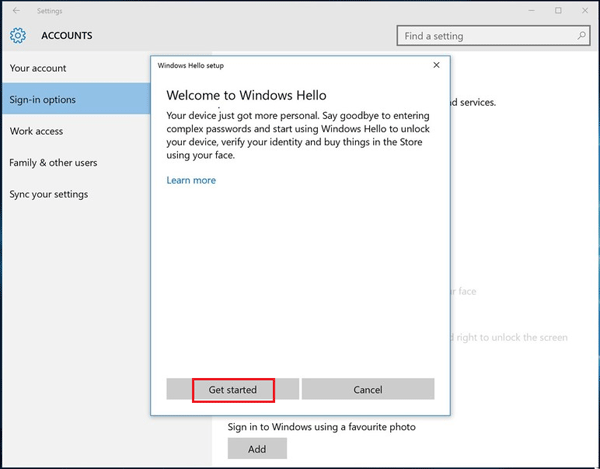Click the Welcome to Windows Hello heading
The height and width of the screenshot is (469, 600).
coord(246,95)
